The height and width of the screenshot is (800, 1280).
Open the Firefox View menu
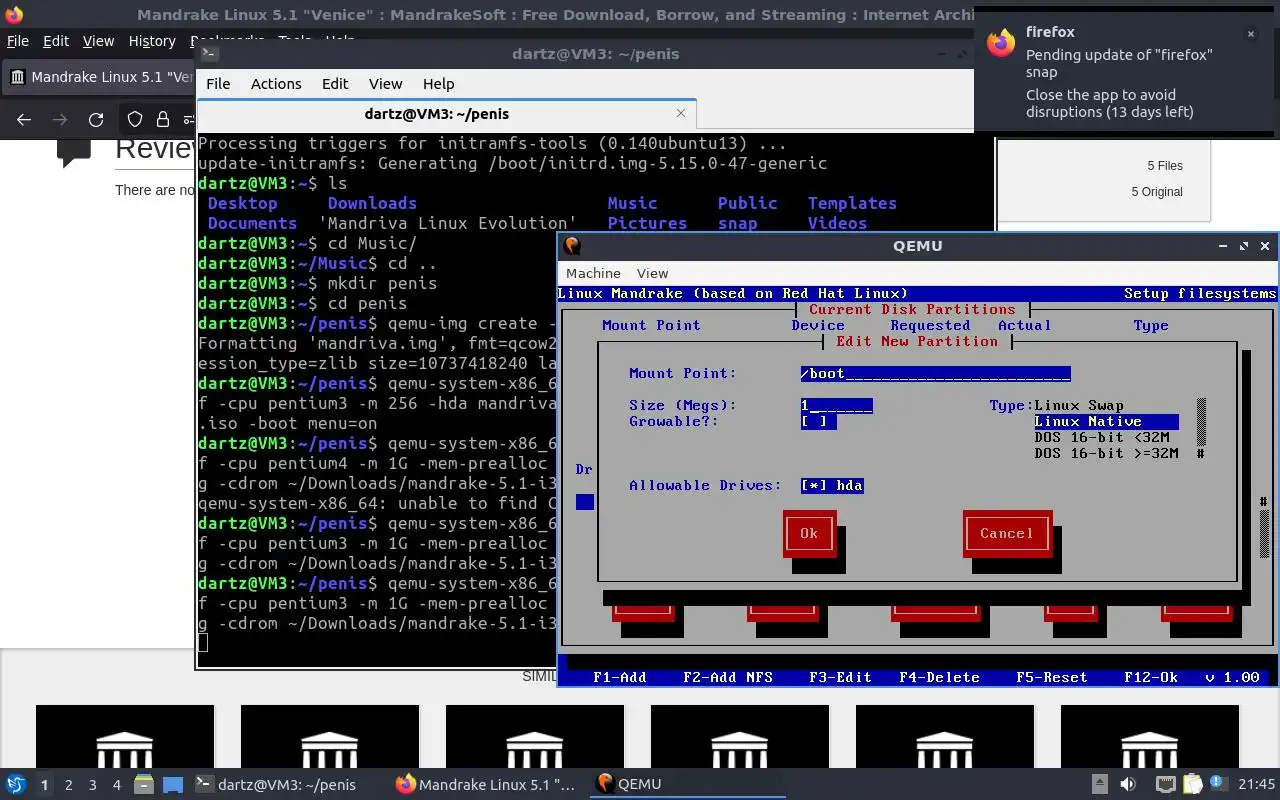(x=98, y=41)
